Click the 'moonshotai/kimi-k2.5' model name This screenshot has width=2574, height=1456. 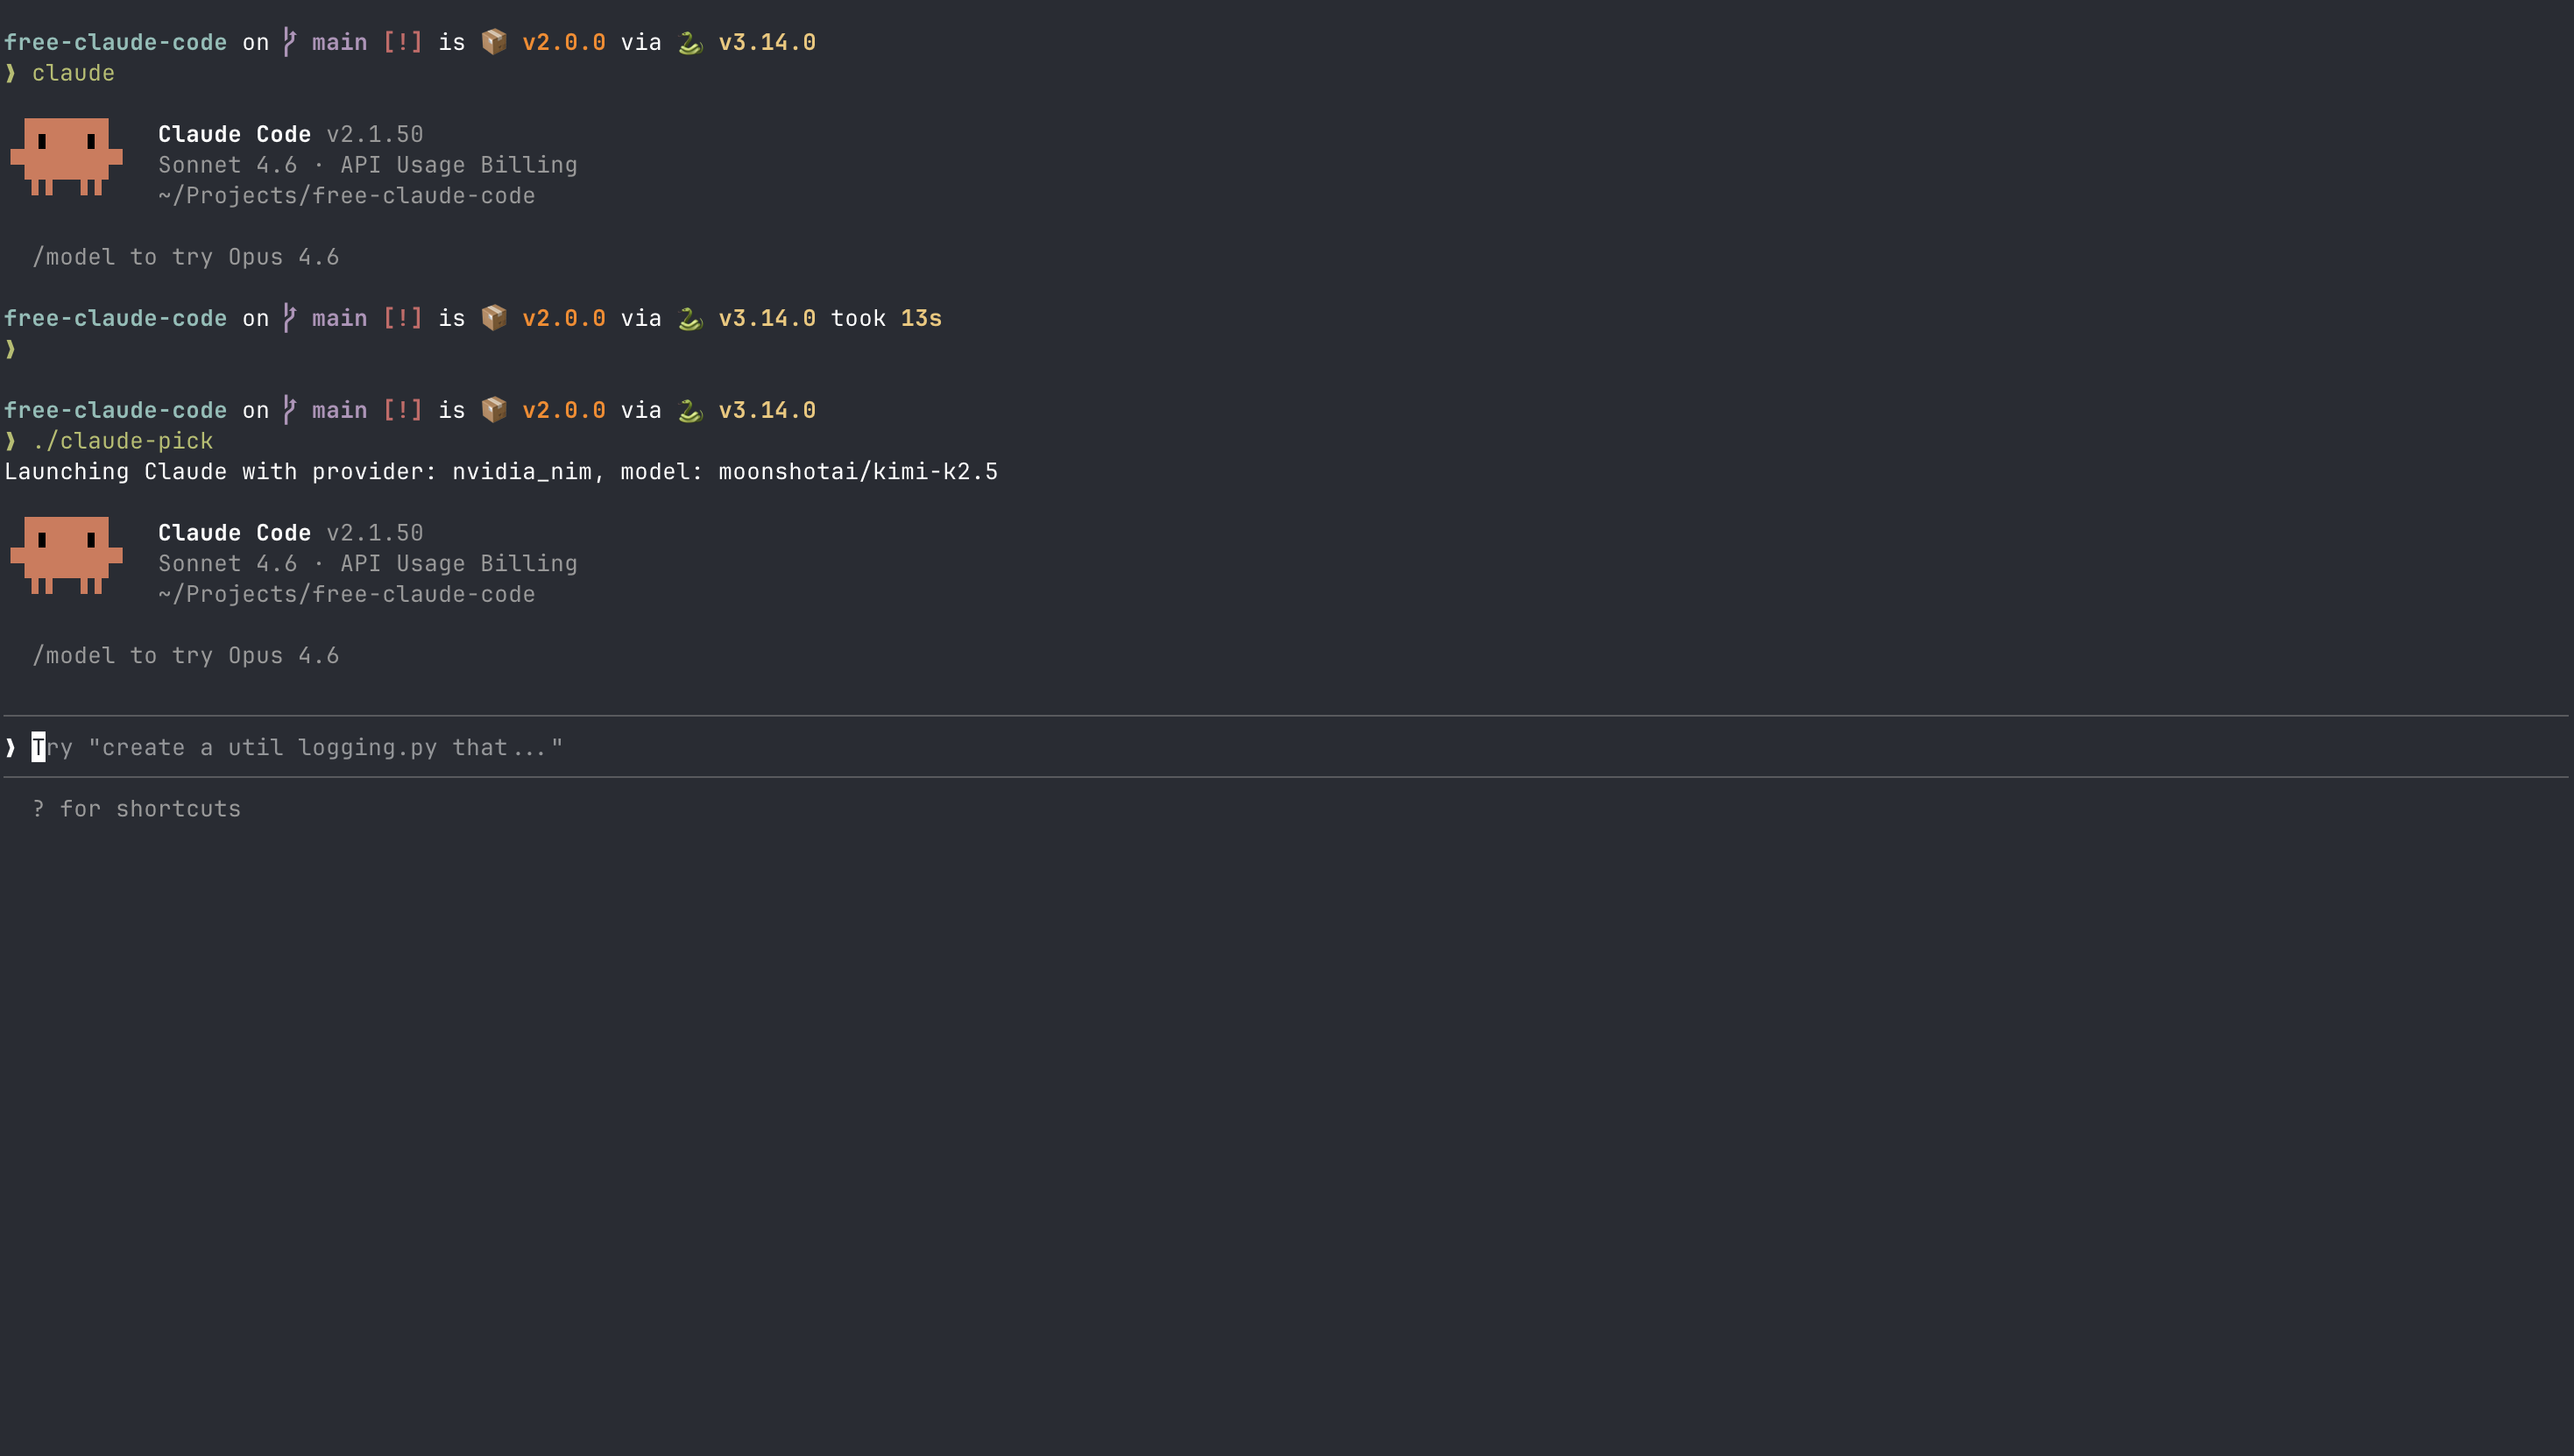[857, 472]
